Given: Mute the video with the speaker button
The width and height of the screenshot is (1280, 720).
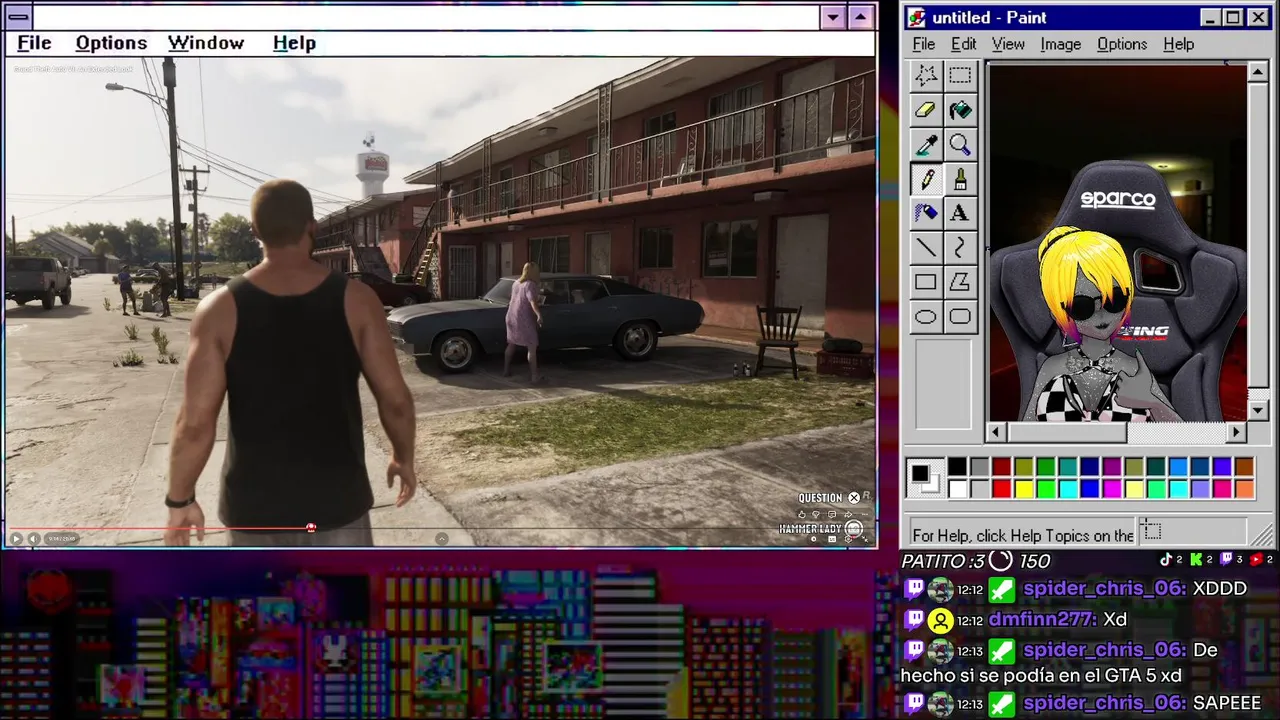Looking at the screenshot, I should [34, 538].
